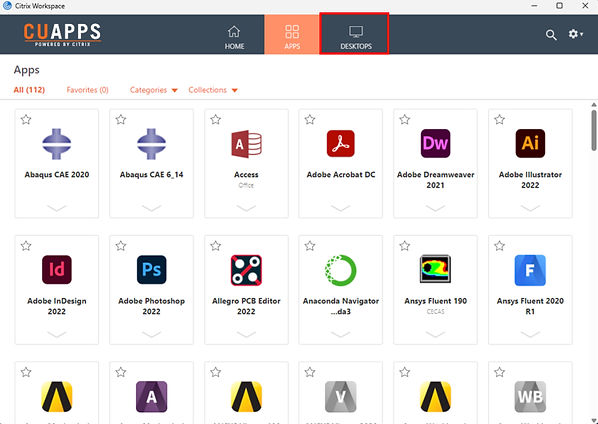Screen dimensions: 598x424
Task: Expand the chevron under Allegro PCB Editor 2022
Action: click(x=246, y=334)
